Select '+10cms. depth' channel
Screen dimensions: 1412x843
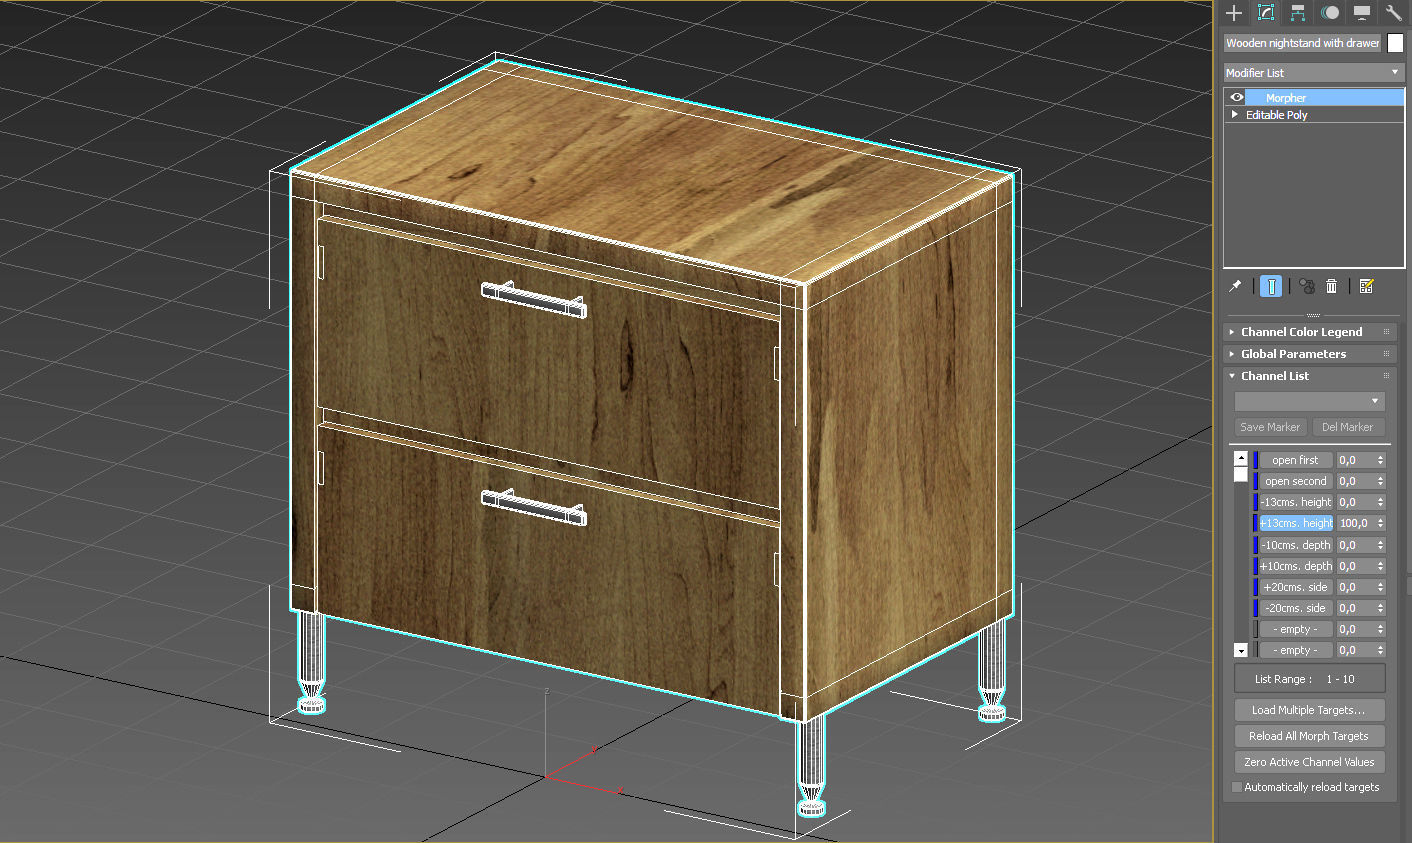[x=1296, y=566]
